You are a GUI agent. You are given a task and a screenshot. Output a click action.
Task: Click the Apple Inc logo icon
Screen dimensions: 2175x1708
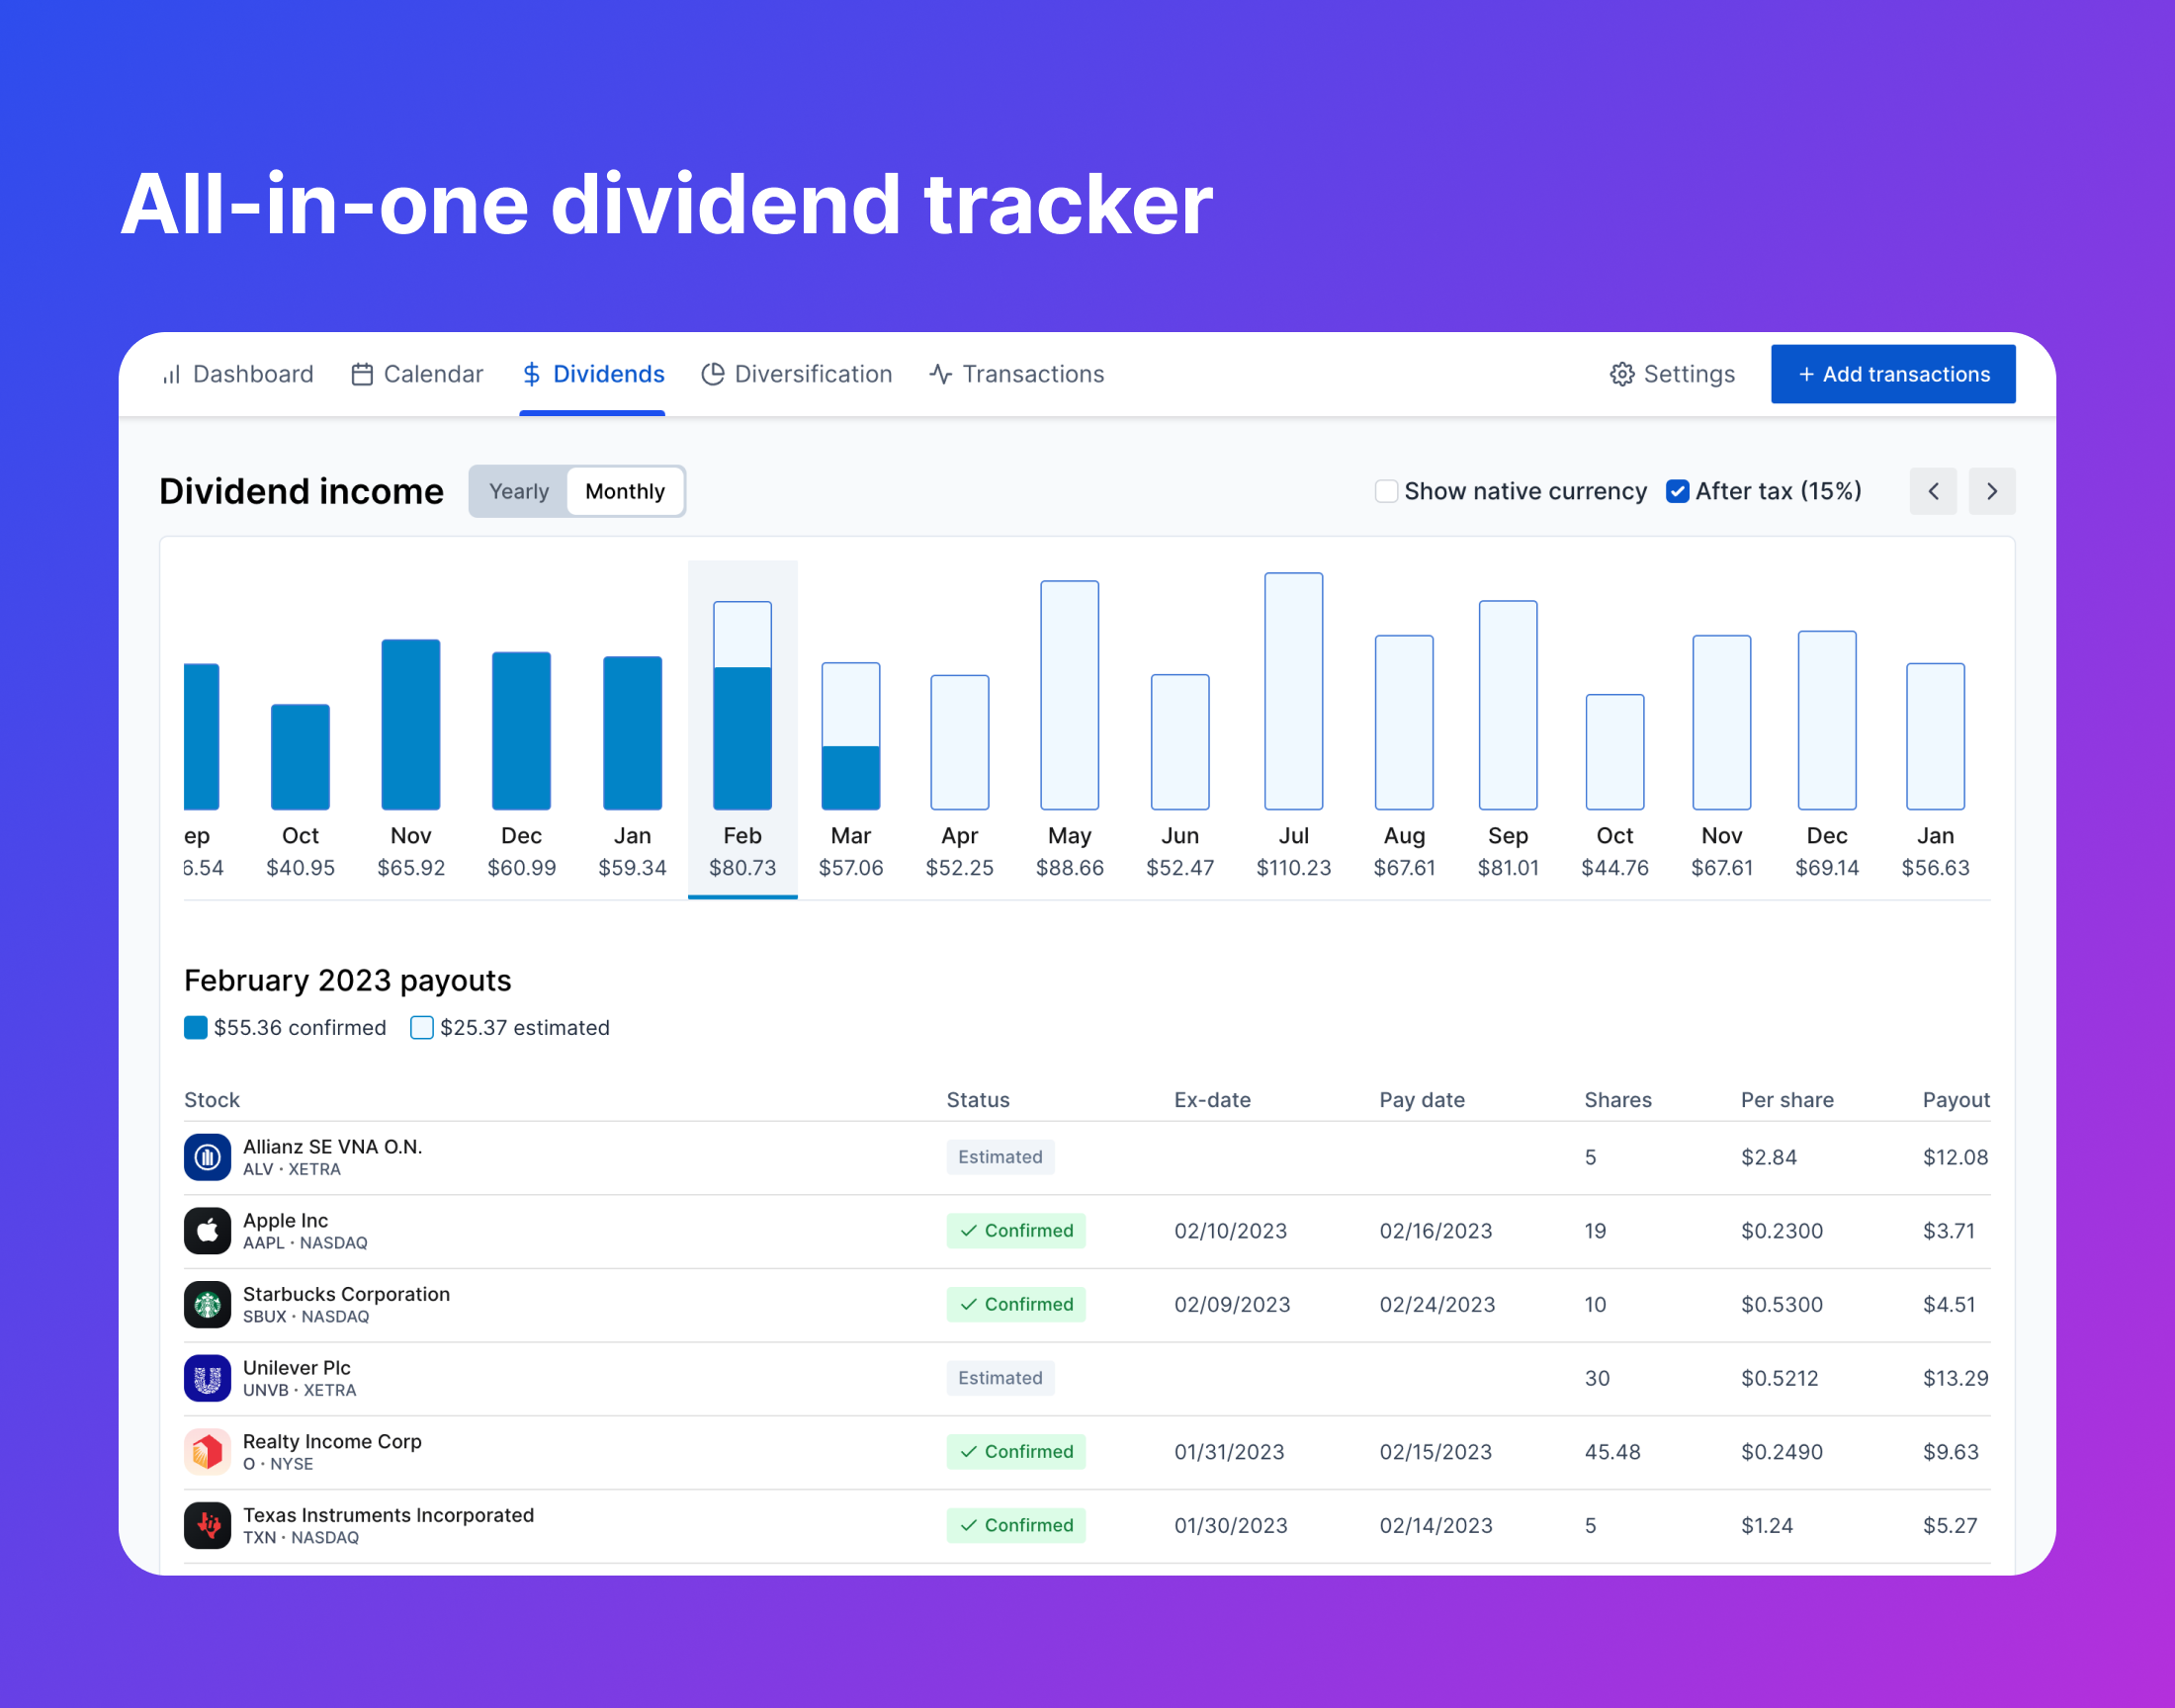[208, 1231]
